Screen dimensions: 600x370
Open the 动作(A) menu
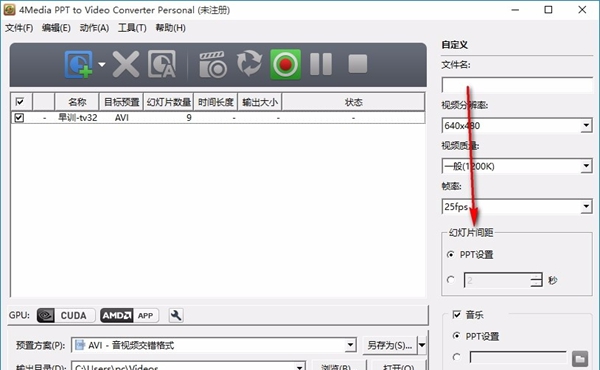[94, 28]
